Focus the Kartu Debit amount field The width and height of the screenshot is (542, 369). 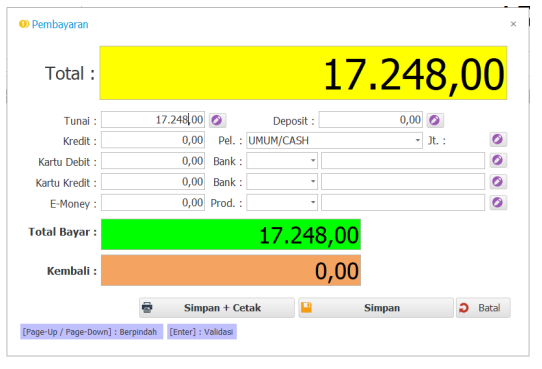(x=153, y=161)
